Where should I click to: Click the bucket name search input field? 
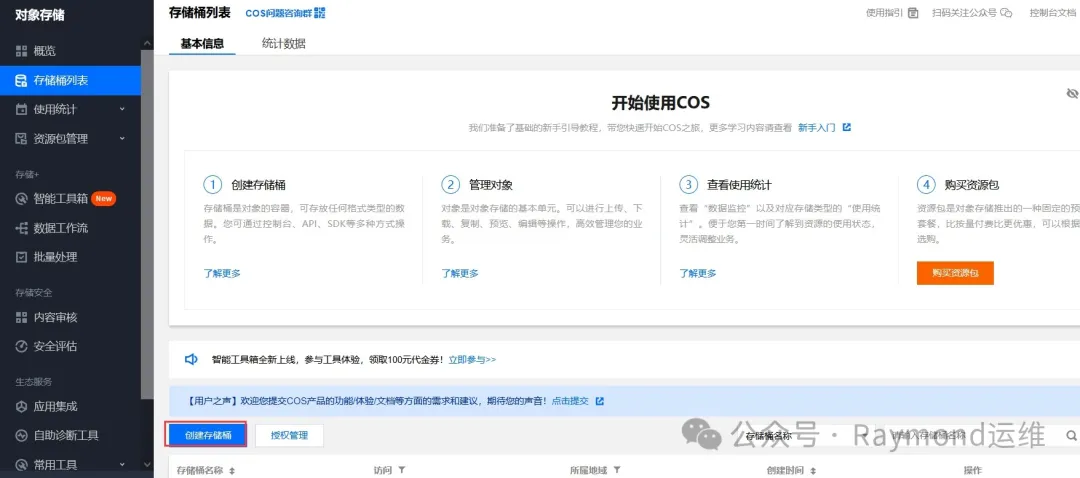(x=975, y=435)
